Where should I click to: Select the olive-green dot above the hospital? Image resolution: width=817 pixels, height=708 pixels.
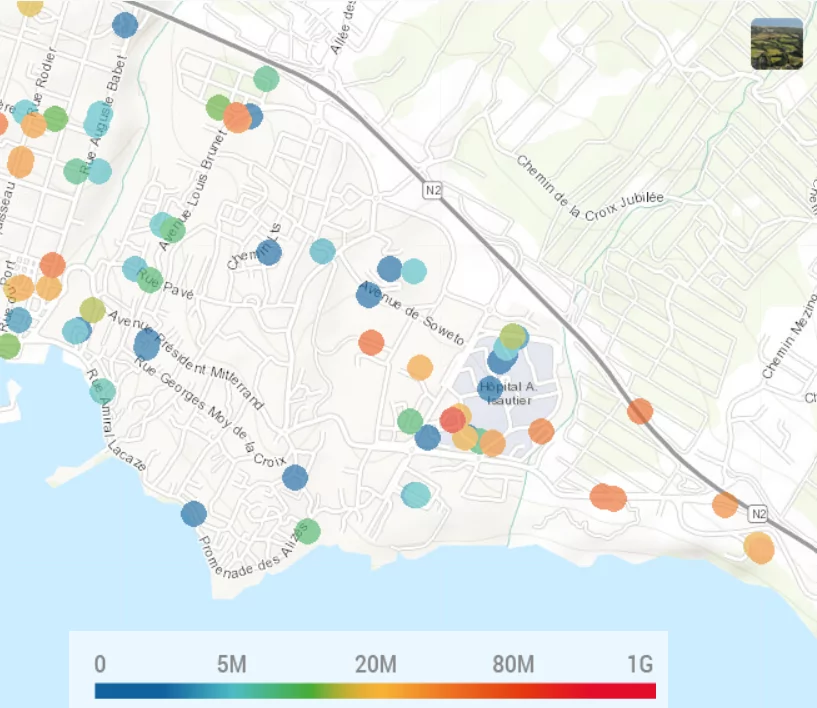pyautogui.click(x=513, y=337)
